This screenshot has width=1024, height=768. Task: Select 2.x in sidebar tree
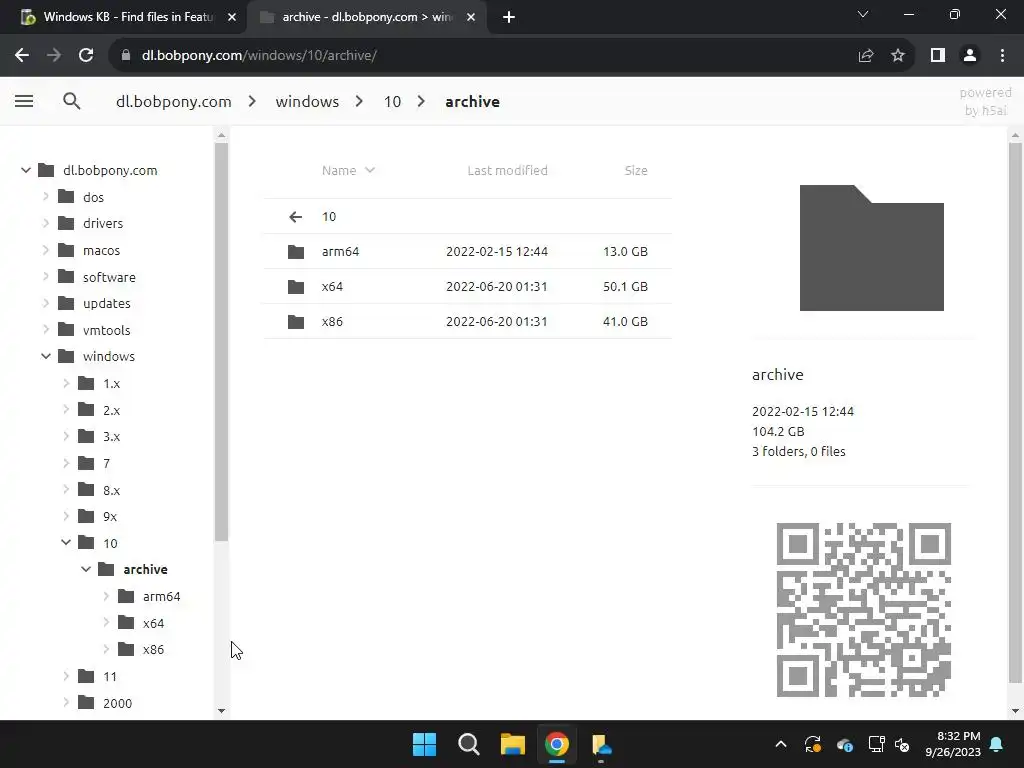112,410
